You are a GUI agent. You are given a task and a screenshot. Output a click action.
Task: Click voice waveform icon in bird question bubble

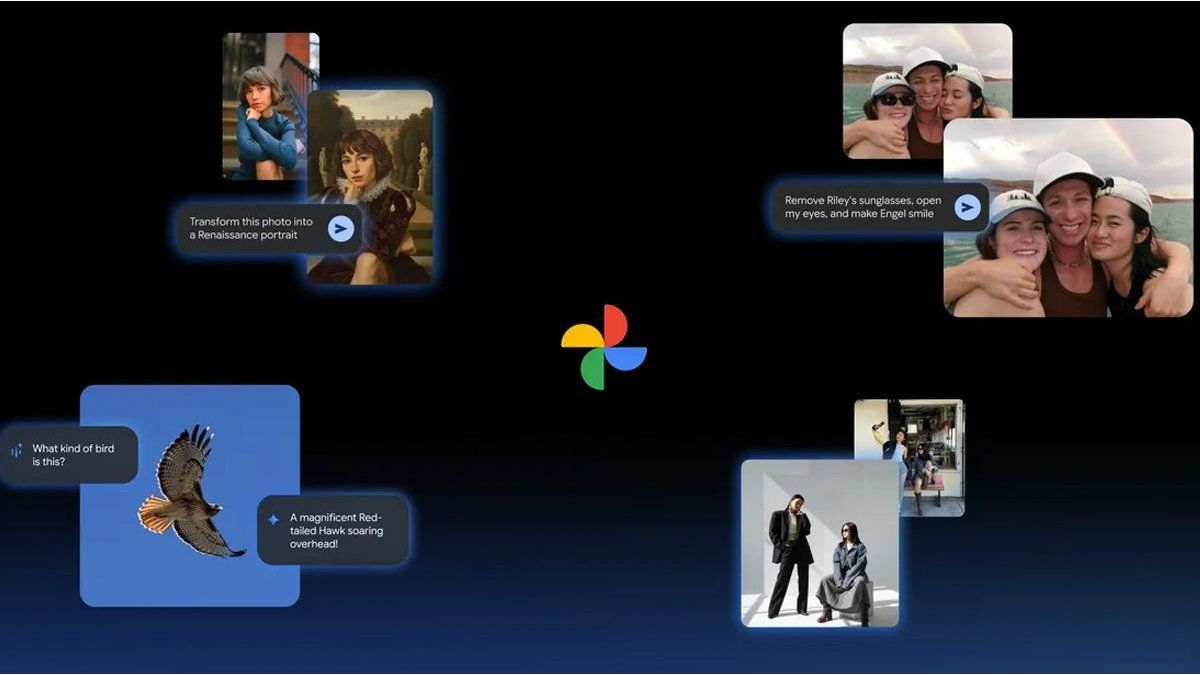click(16, 451)
